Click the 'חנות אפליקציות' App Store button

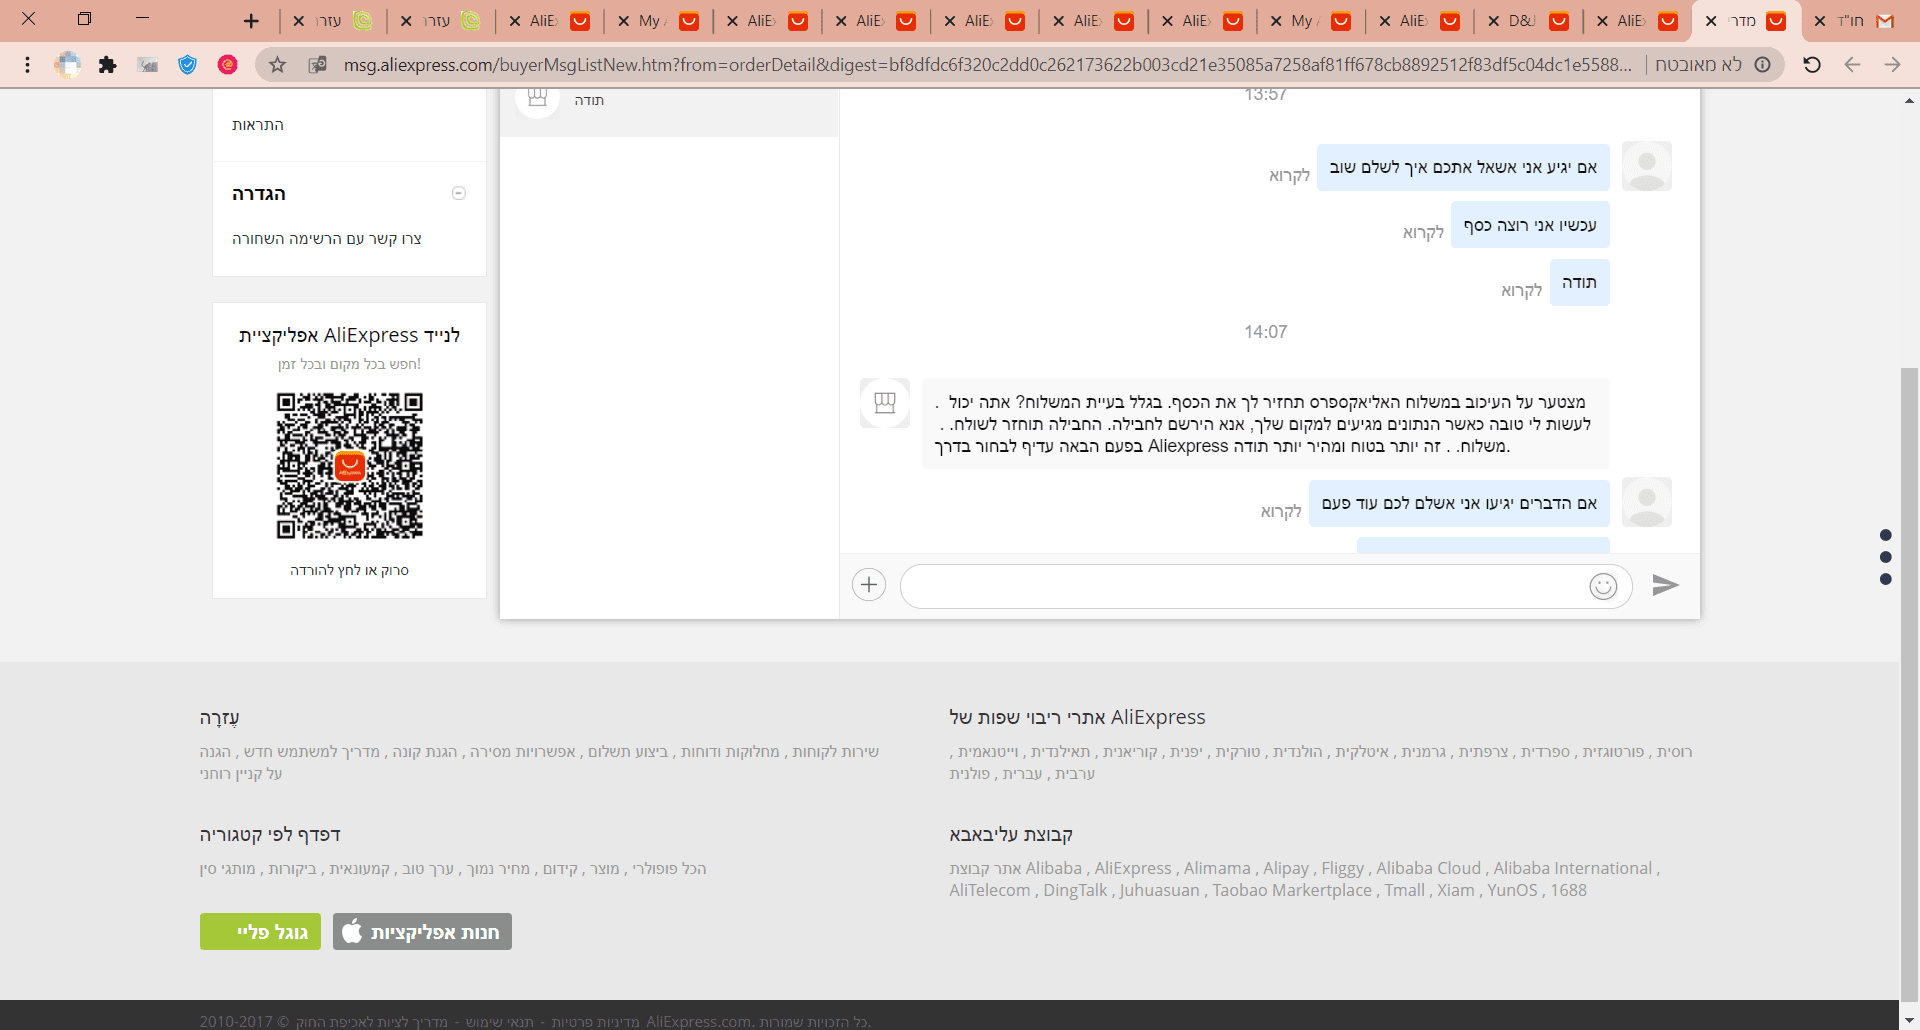pos(422,932)
